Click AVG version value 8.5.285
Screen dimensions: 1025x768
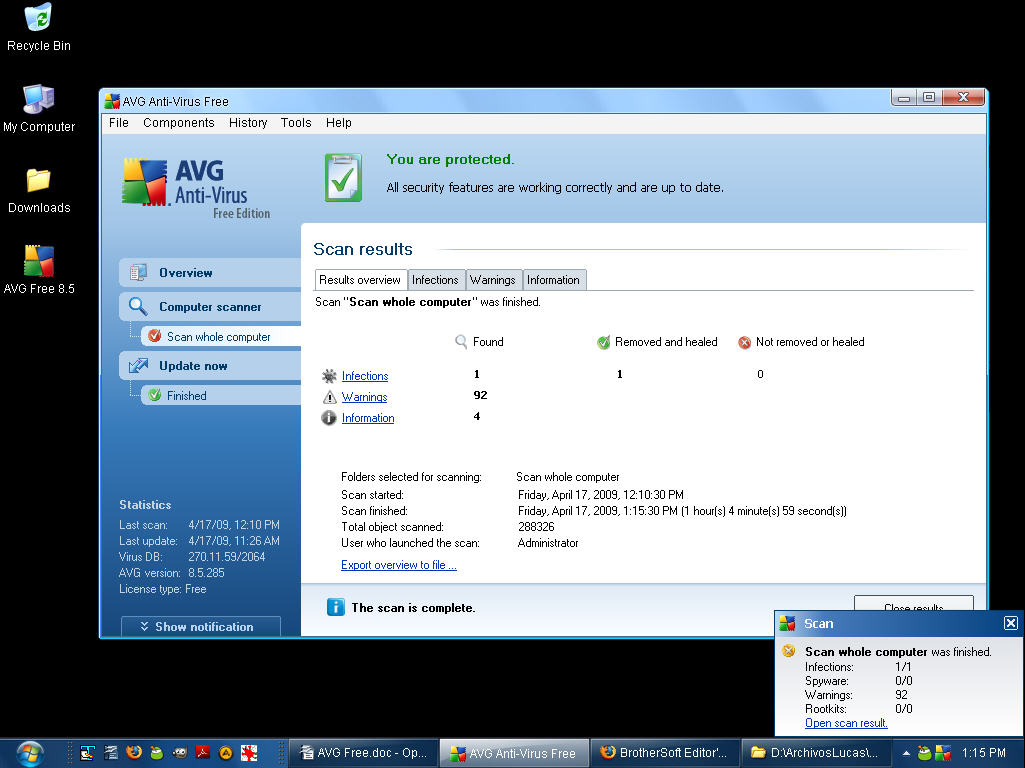tap(207, 573)
